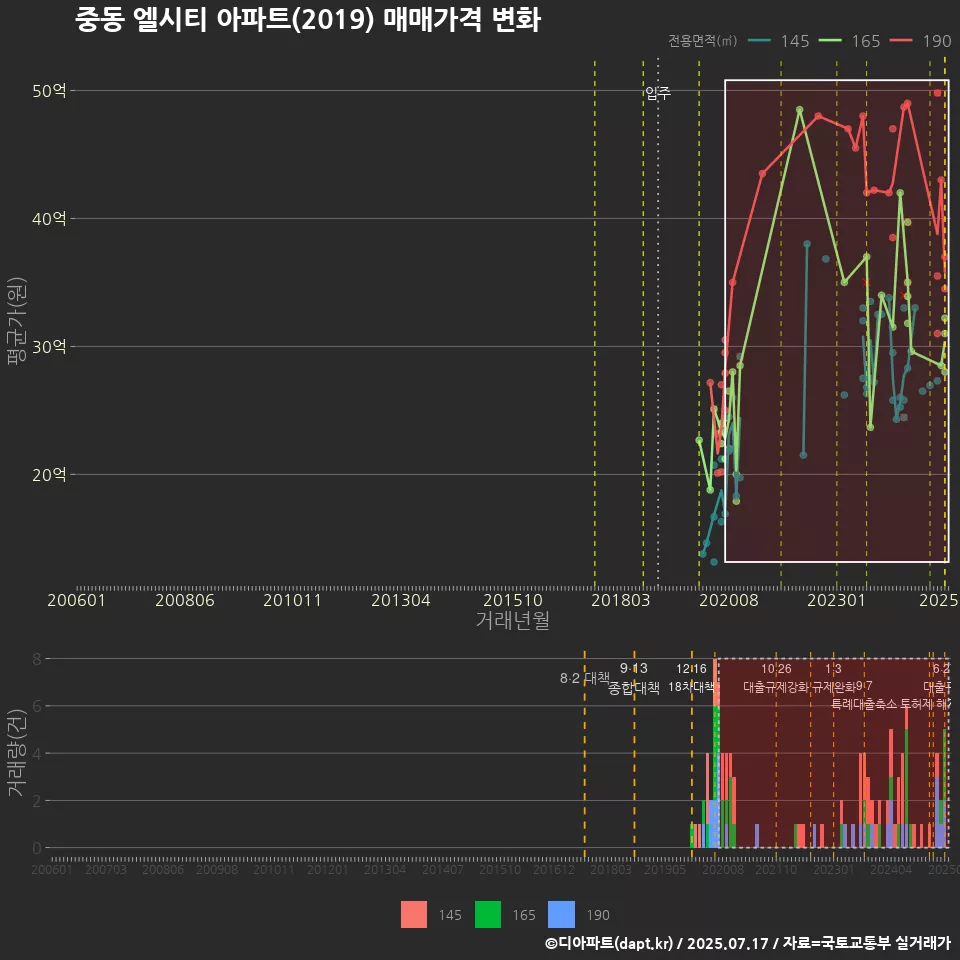
Task: Click 201803 on the price chart axis
Action: [620, 600]
